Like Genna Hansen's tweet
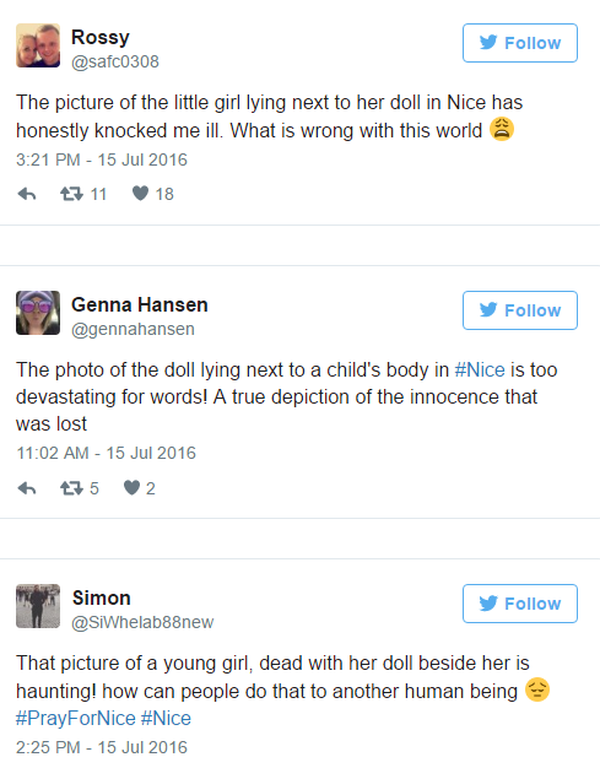Image resolution: width=600 pixels, height=768 pixels. (130, 488)
